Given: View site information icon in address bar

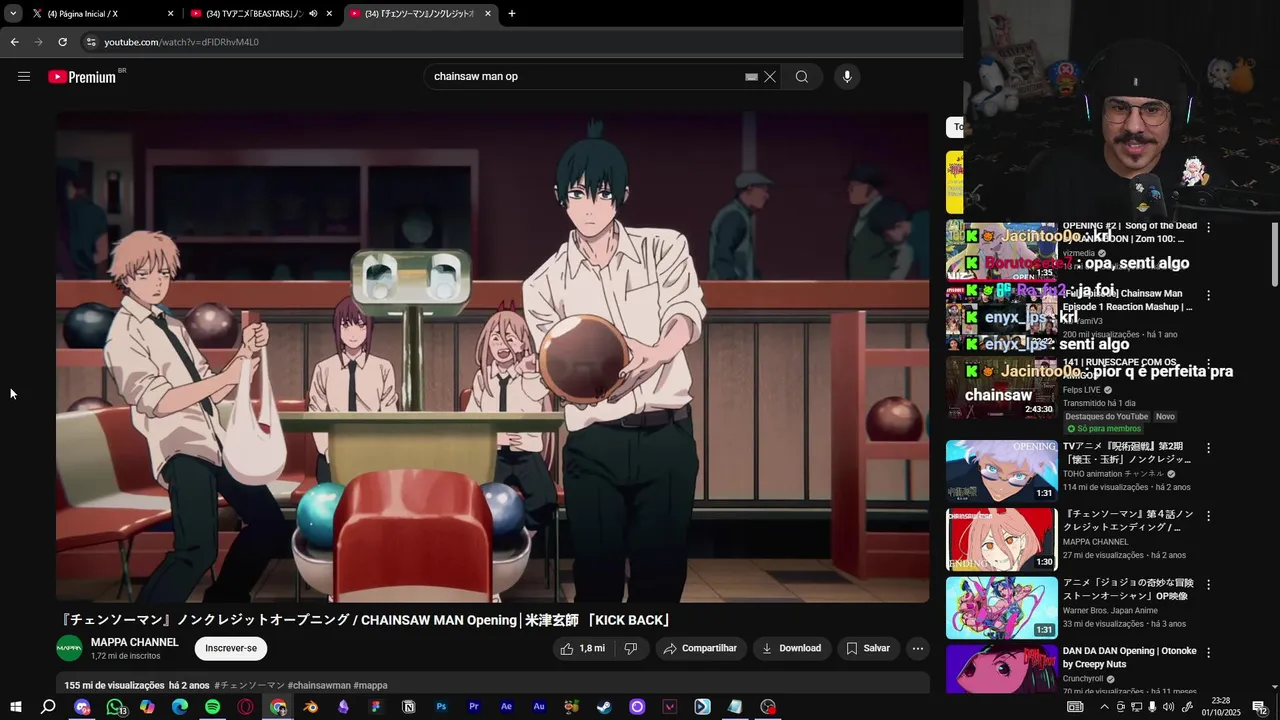Looking at the screenshot, I should pyautogui.click(x=91, y=42).
